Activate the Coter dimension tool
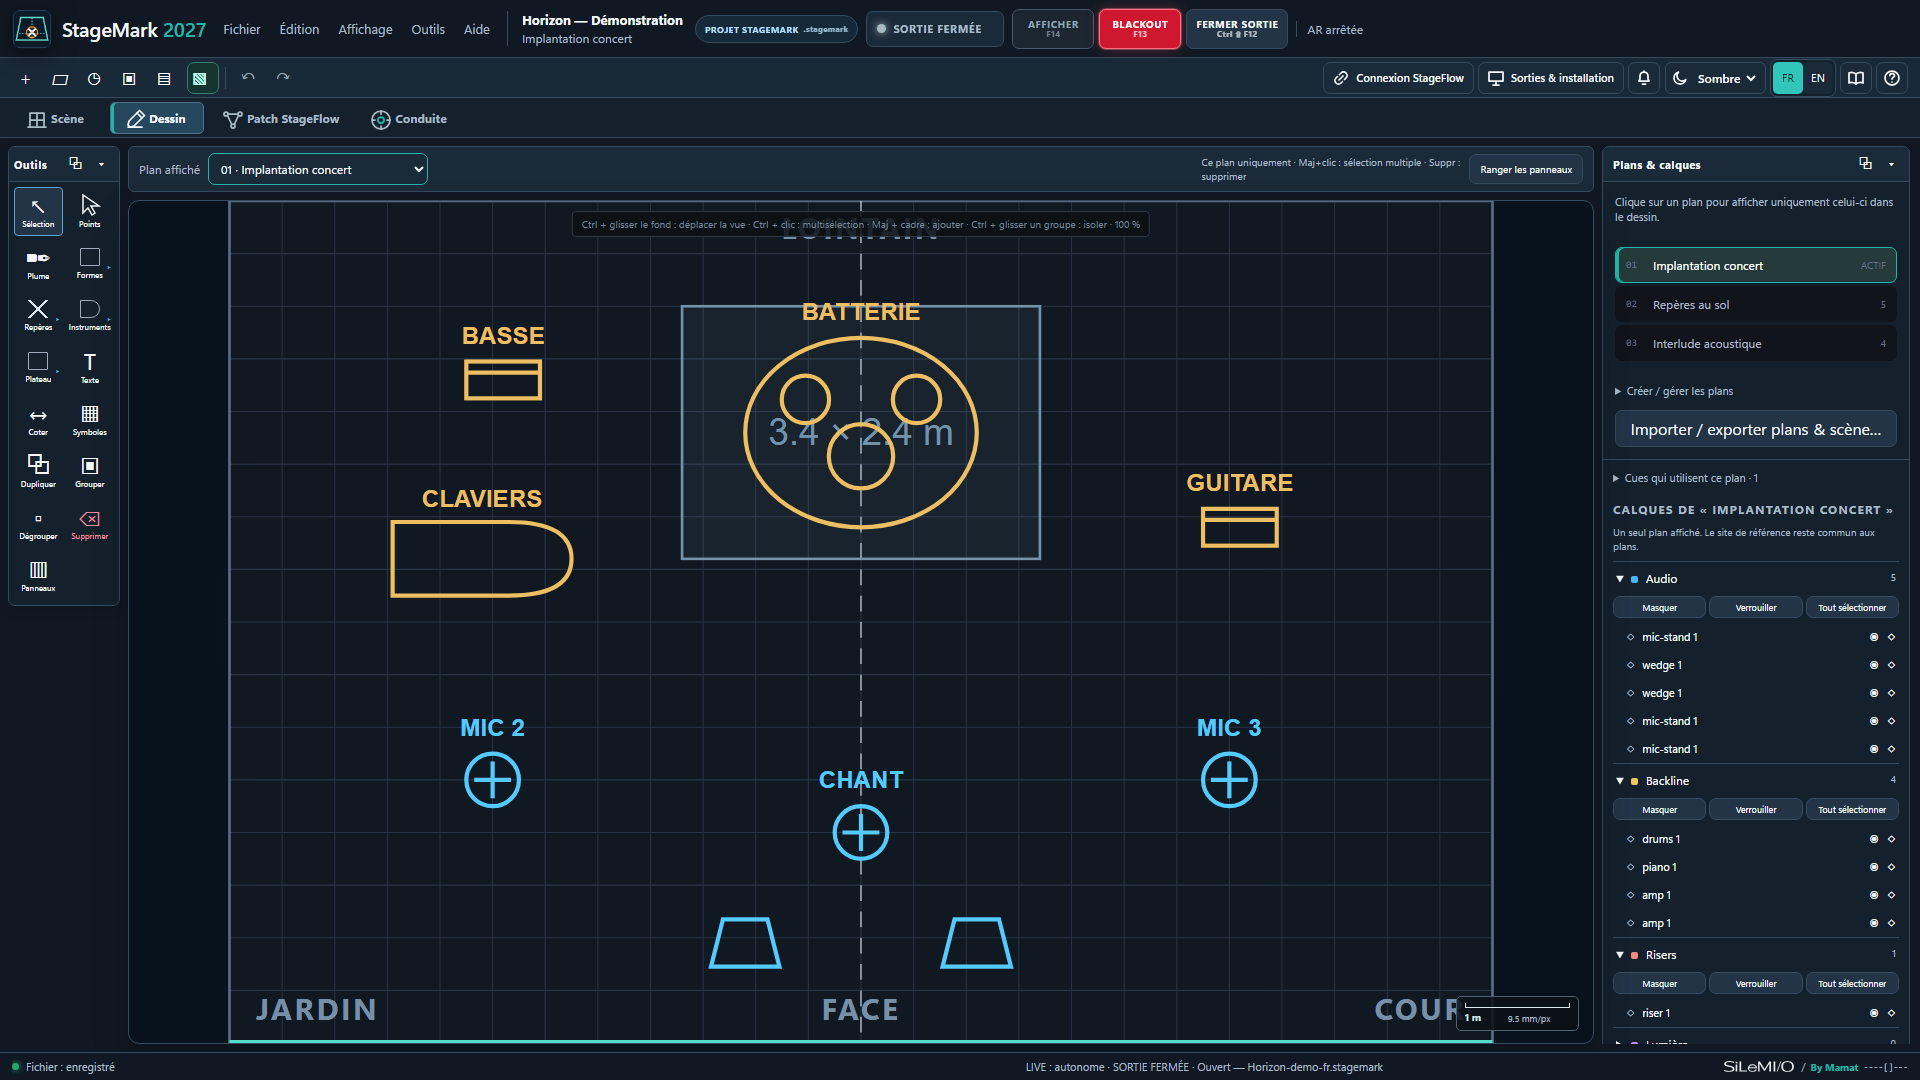 [38, 420]
